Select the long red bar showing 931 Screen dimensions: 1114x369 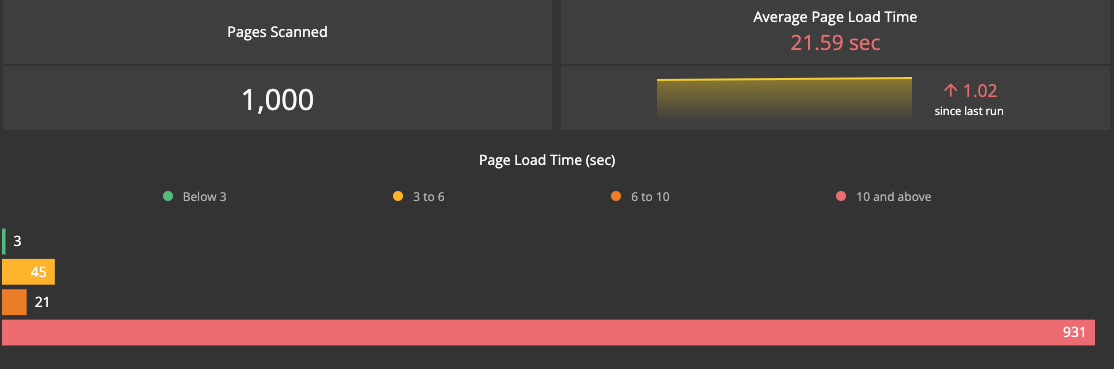click(548, 333)
